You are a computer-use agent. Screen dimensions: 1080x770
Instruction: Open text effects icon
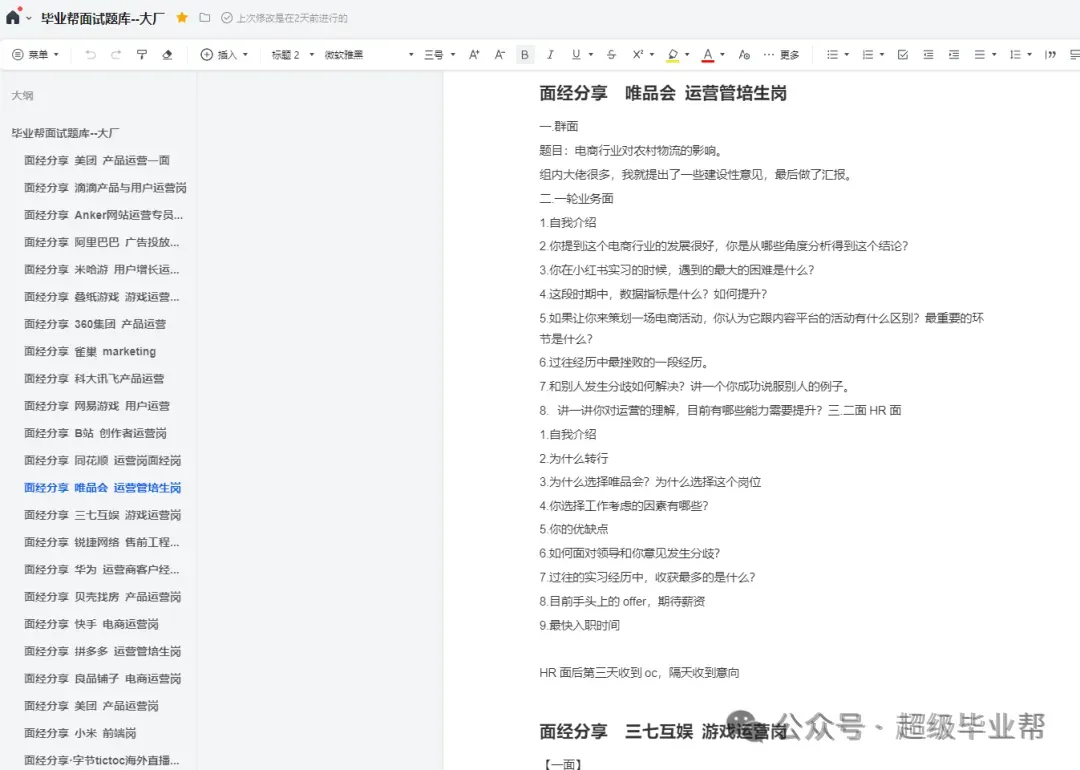click(x=744, y=54)
